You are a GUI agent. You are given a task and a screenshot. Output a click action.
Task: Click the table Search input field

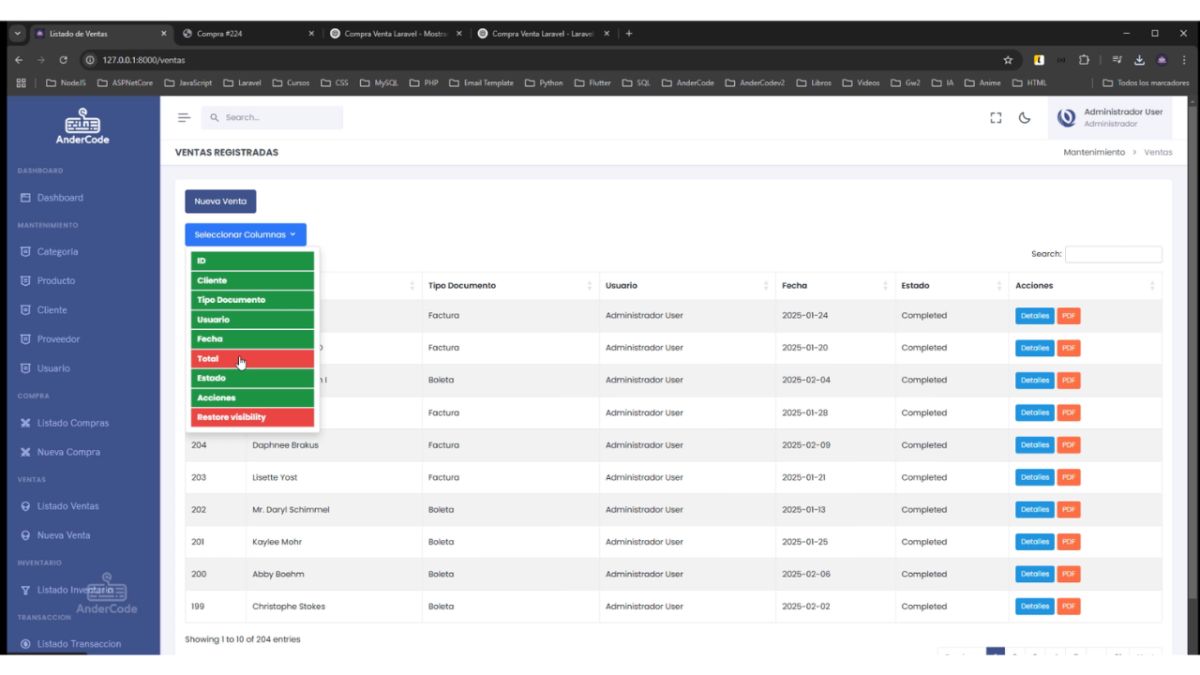[1113, 254]
